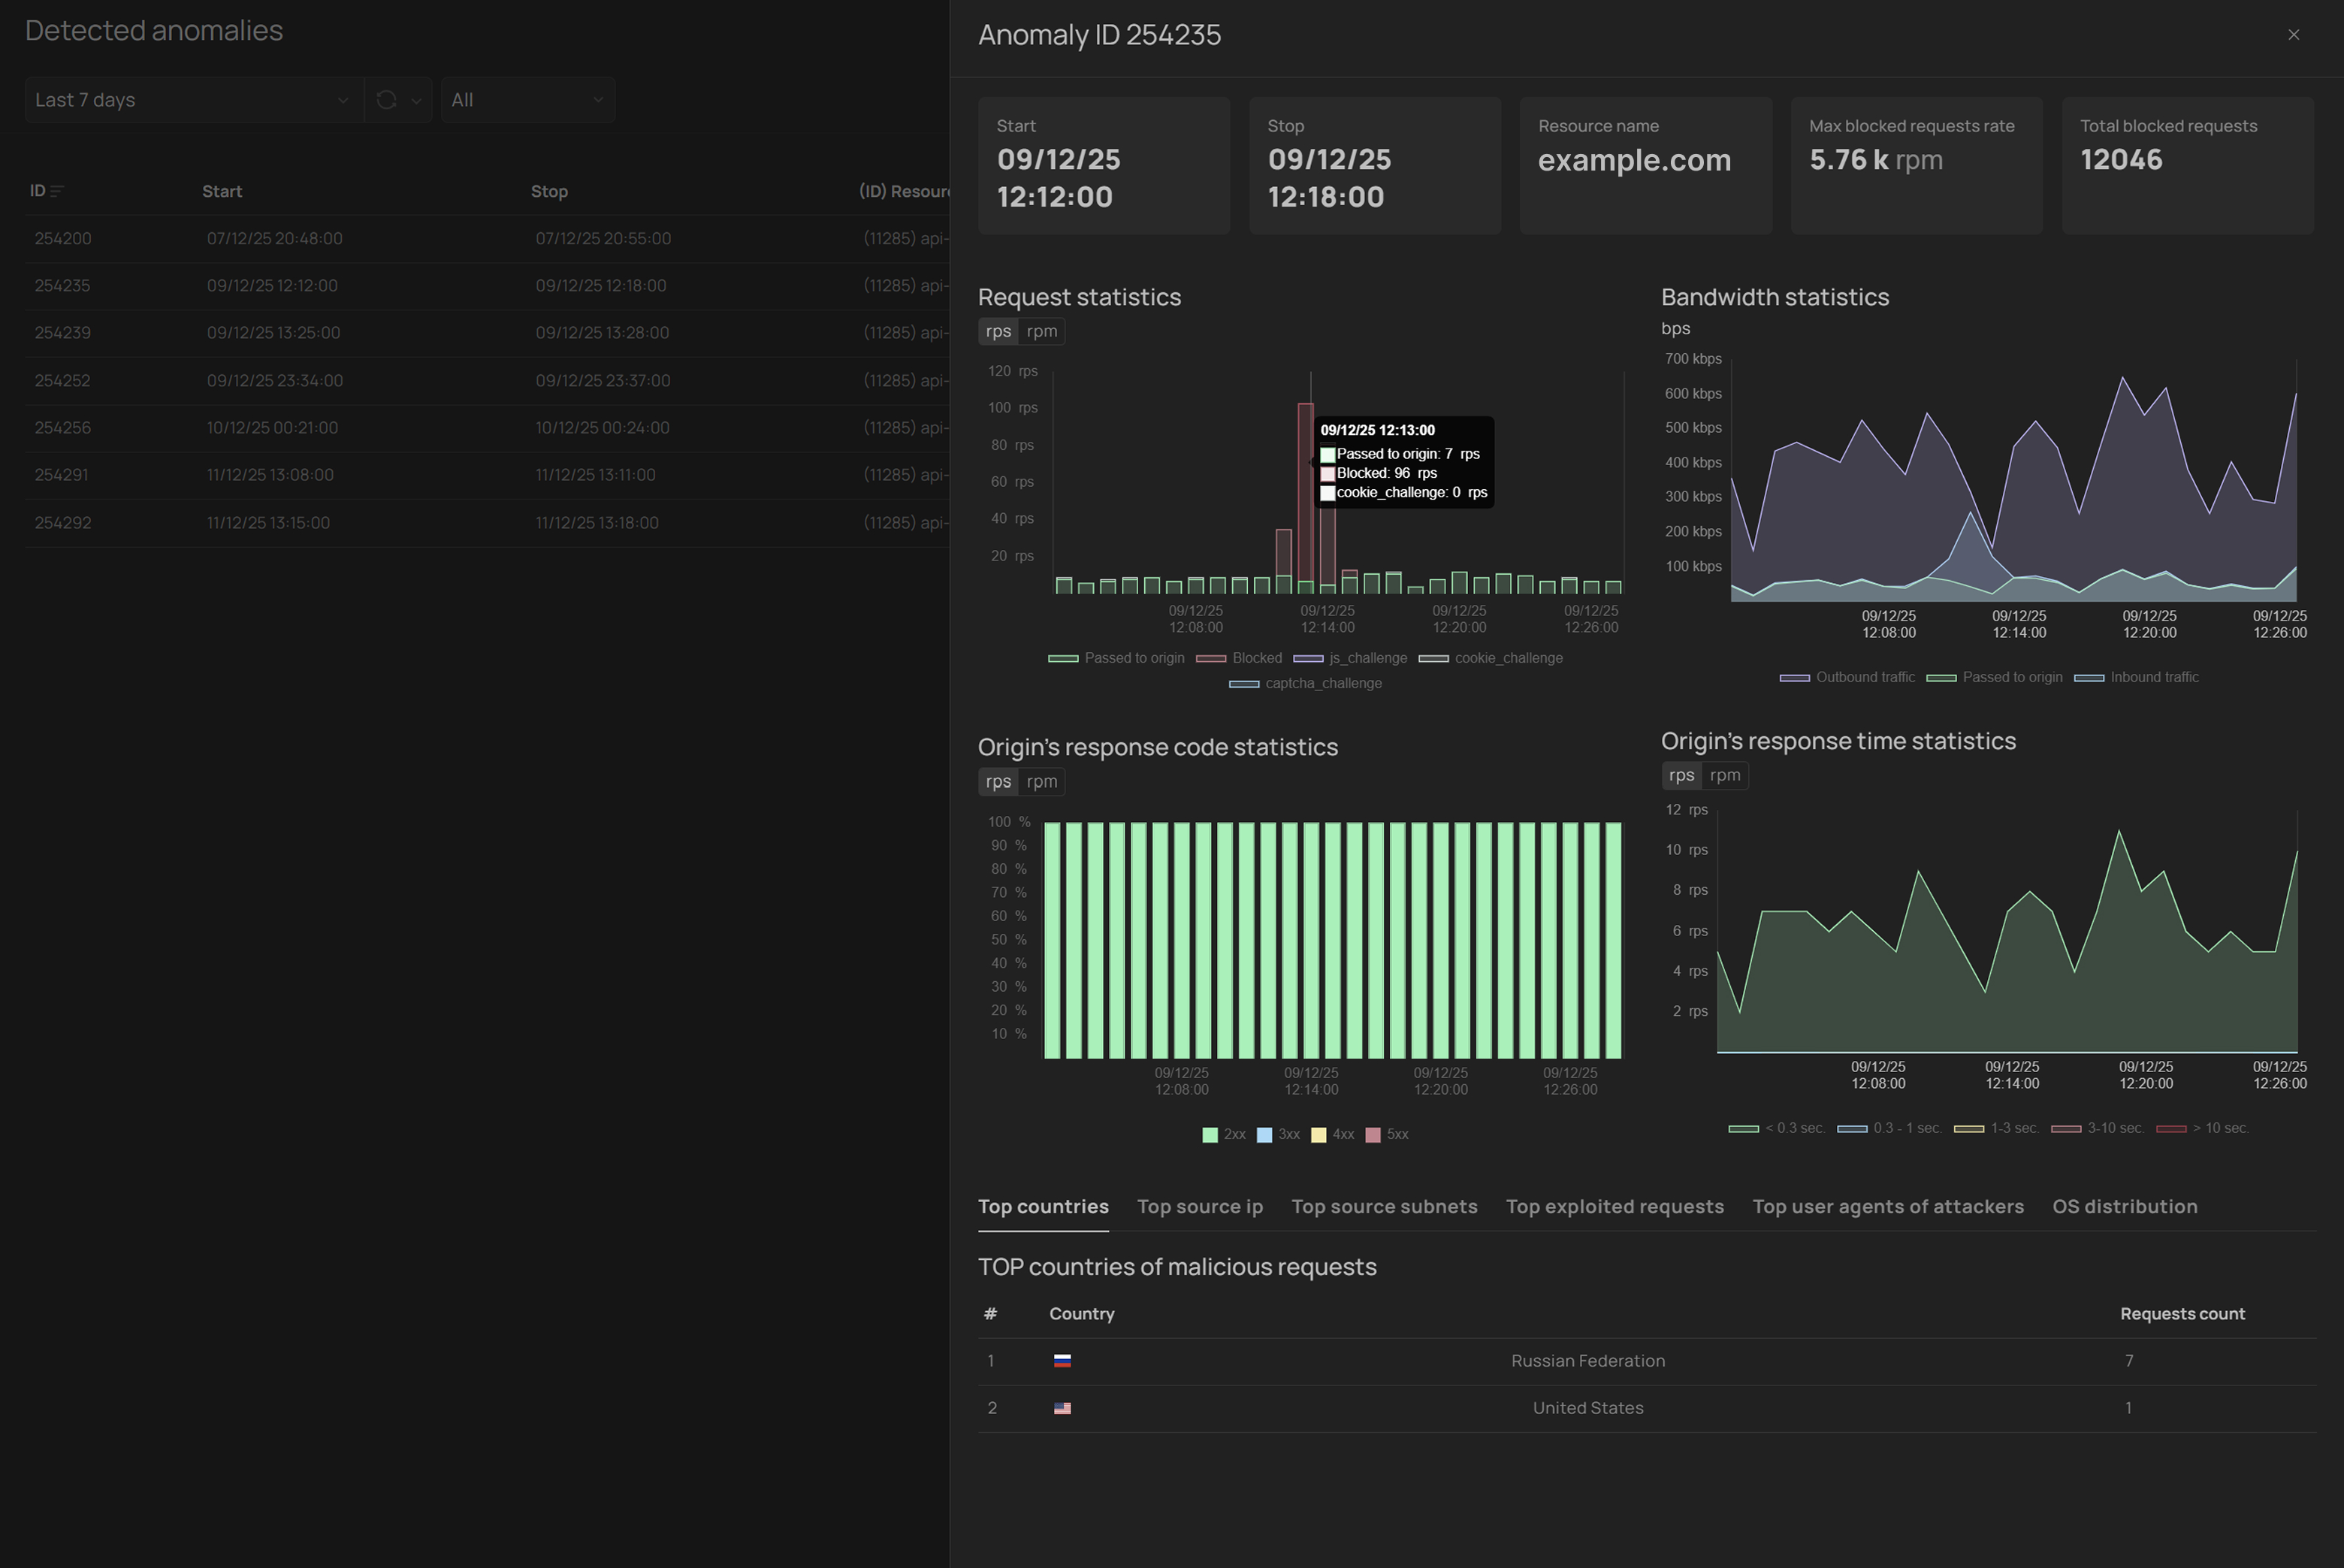Switch Origin's response code statistics to rpm
The height and width of the screenshot is (1568, 2344).
click(x=1041, y=782)
